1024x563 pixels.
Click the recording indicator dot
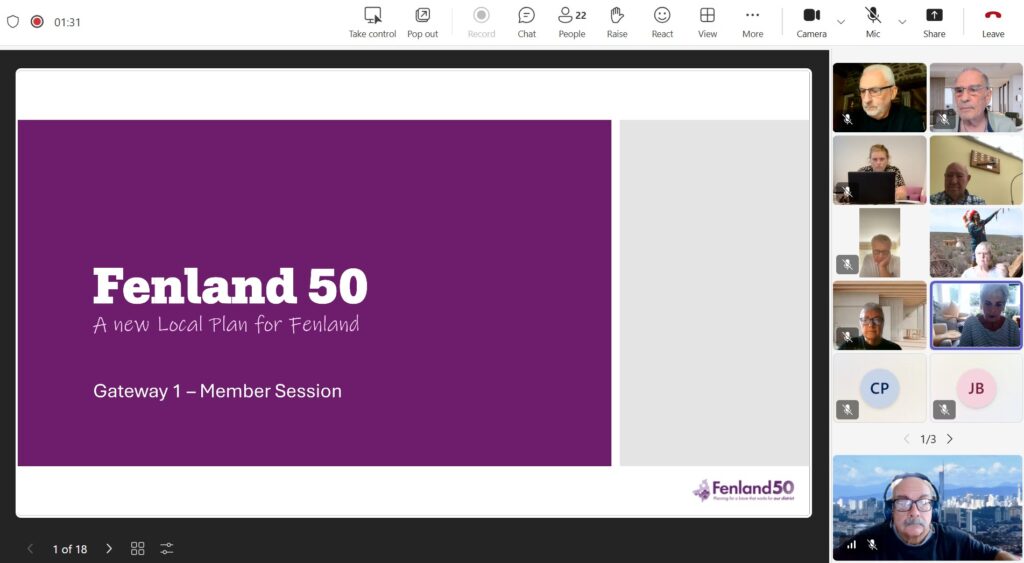(37, 22)
